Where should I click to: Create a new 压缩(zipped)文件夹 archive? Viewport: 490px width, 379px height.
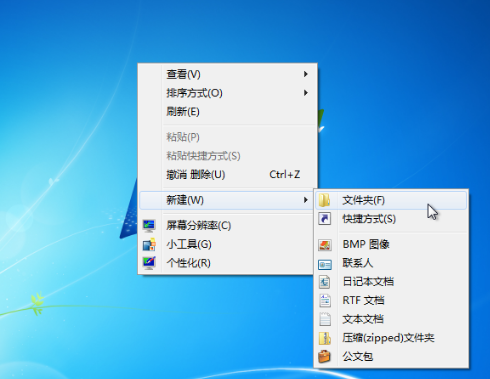coord(391,338)
